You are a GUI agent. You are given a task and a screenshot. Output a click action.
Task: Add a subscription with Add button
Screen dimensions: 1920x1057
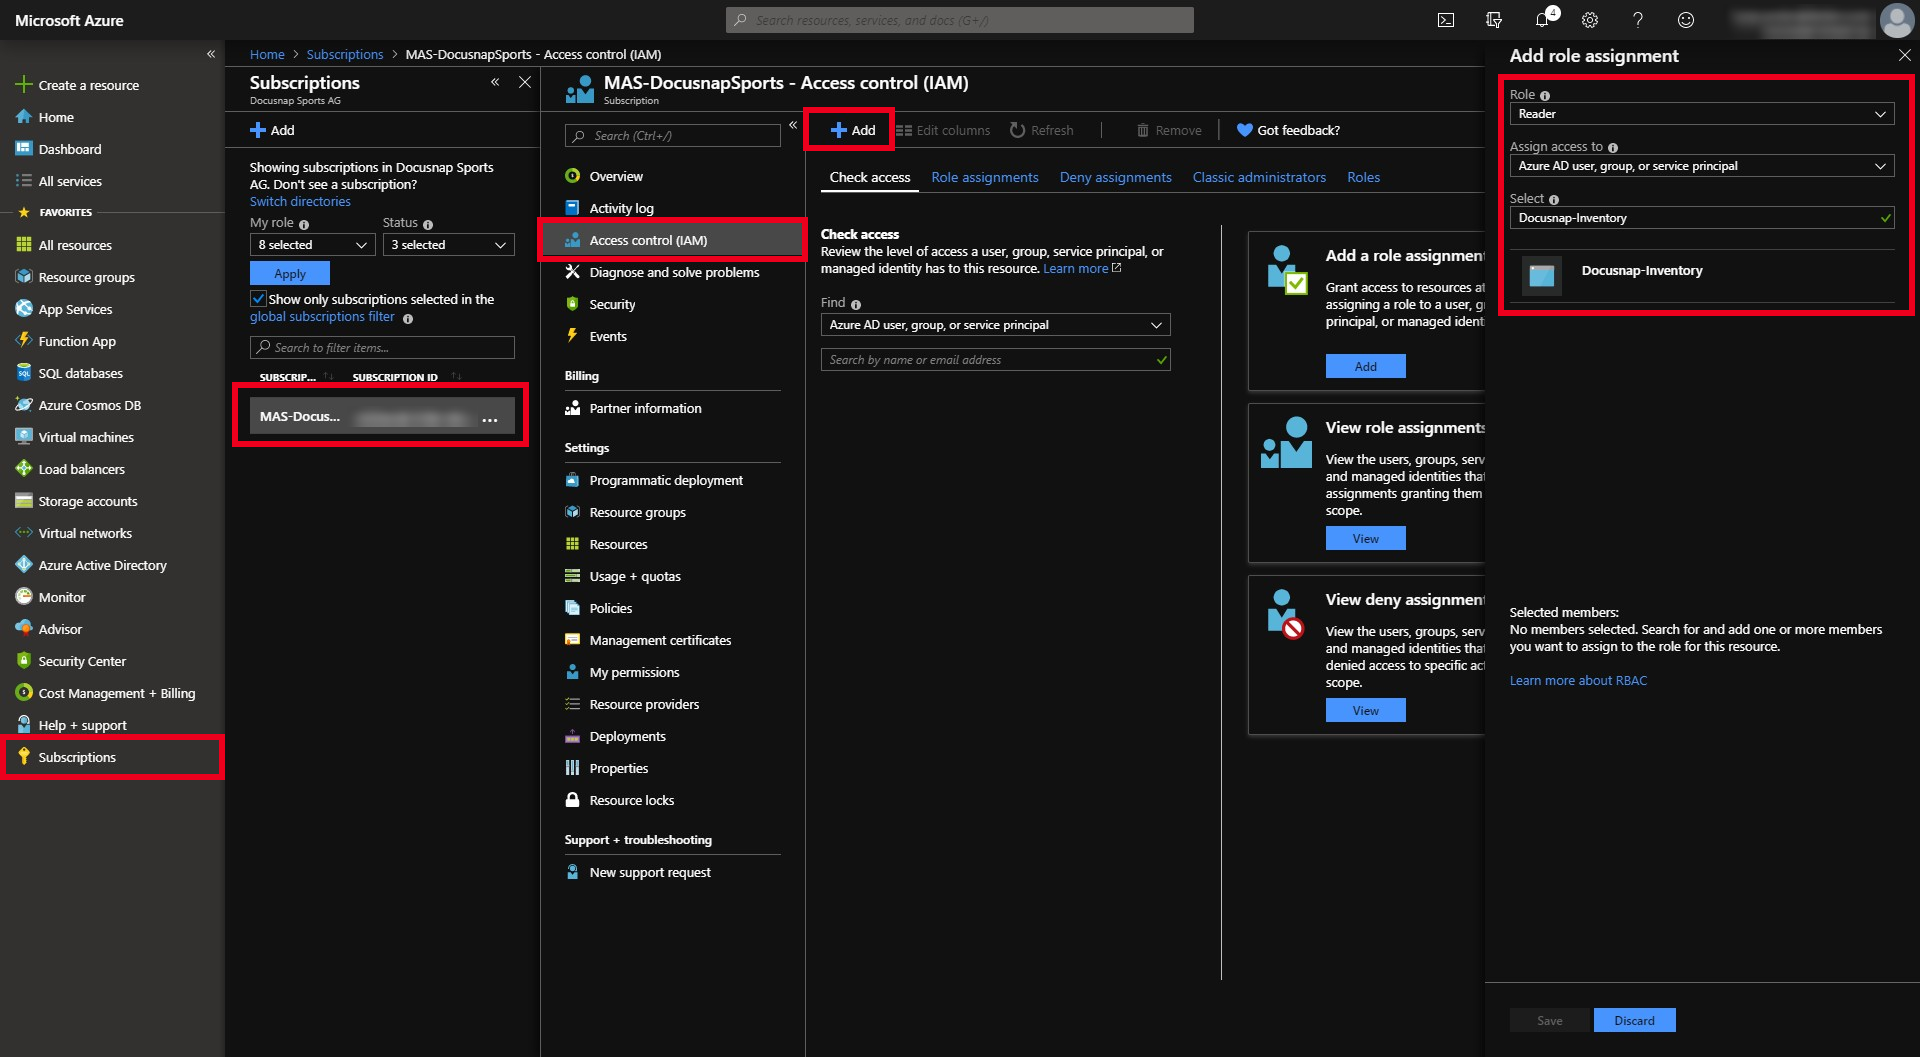coord(272,130)
